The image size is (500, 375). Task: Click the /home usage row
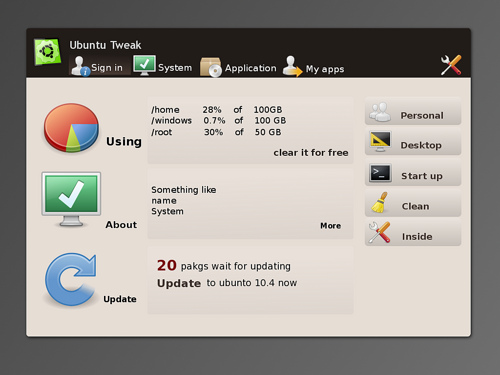point(217,110)
